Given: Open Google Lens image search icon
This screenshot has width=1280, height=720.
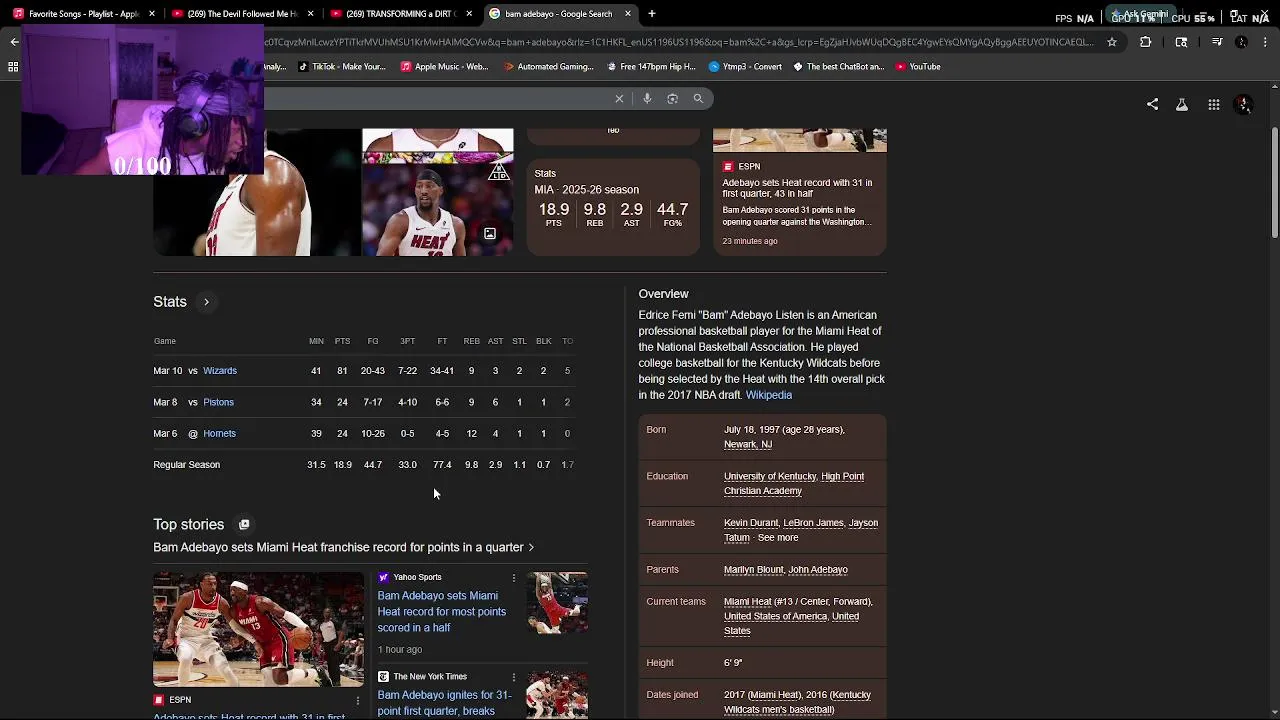Looking at the screenshot, I should tap(673, 98).
